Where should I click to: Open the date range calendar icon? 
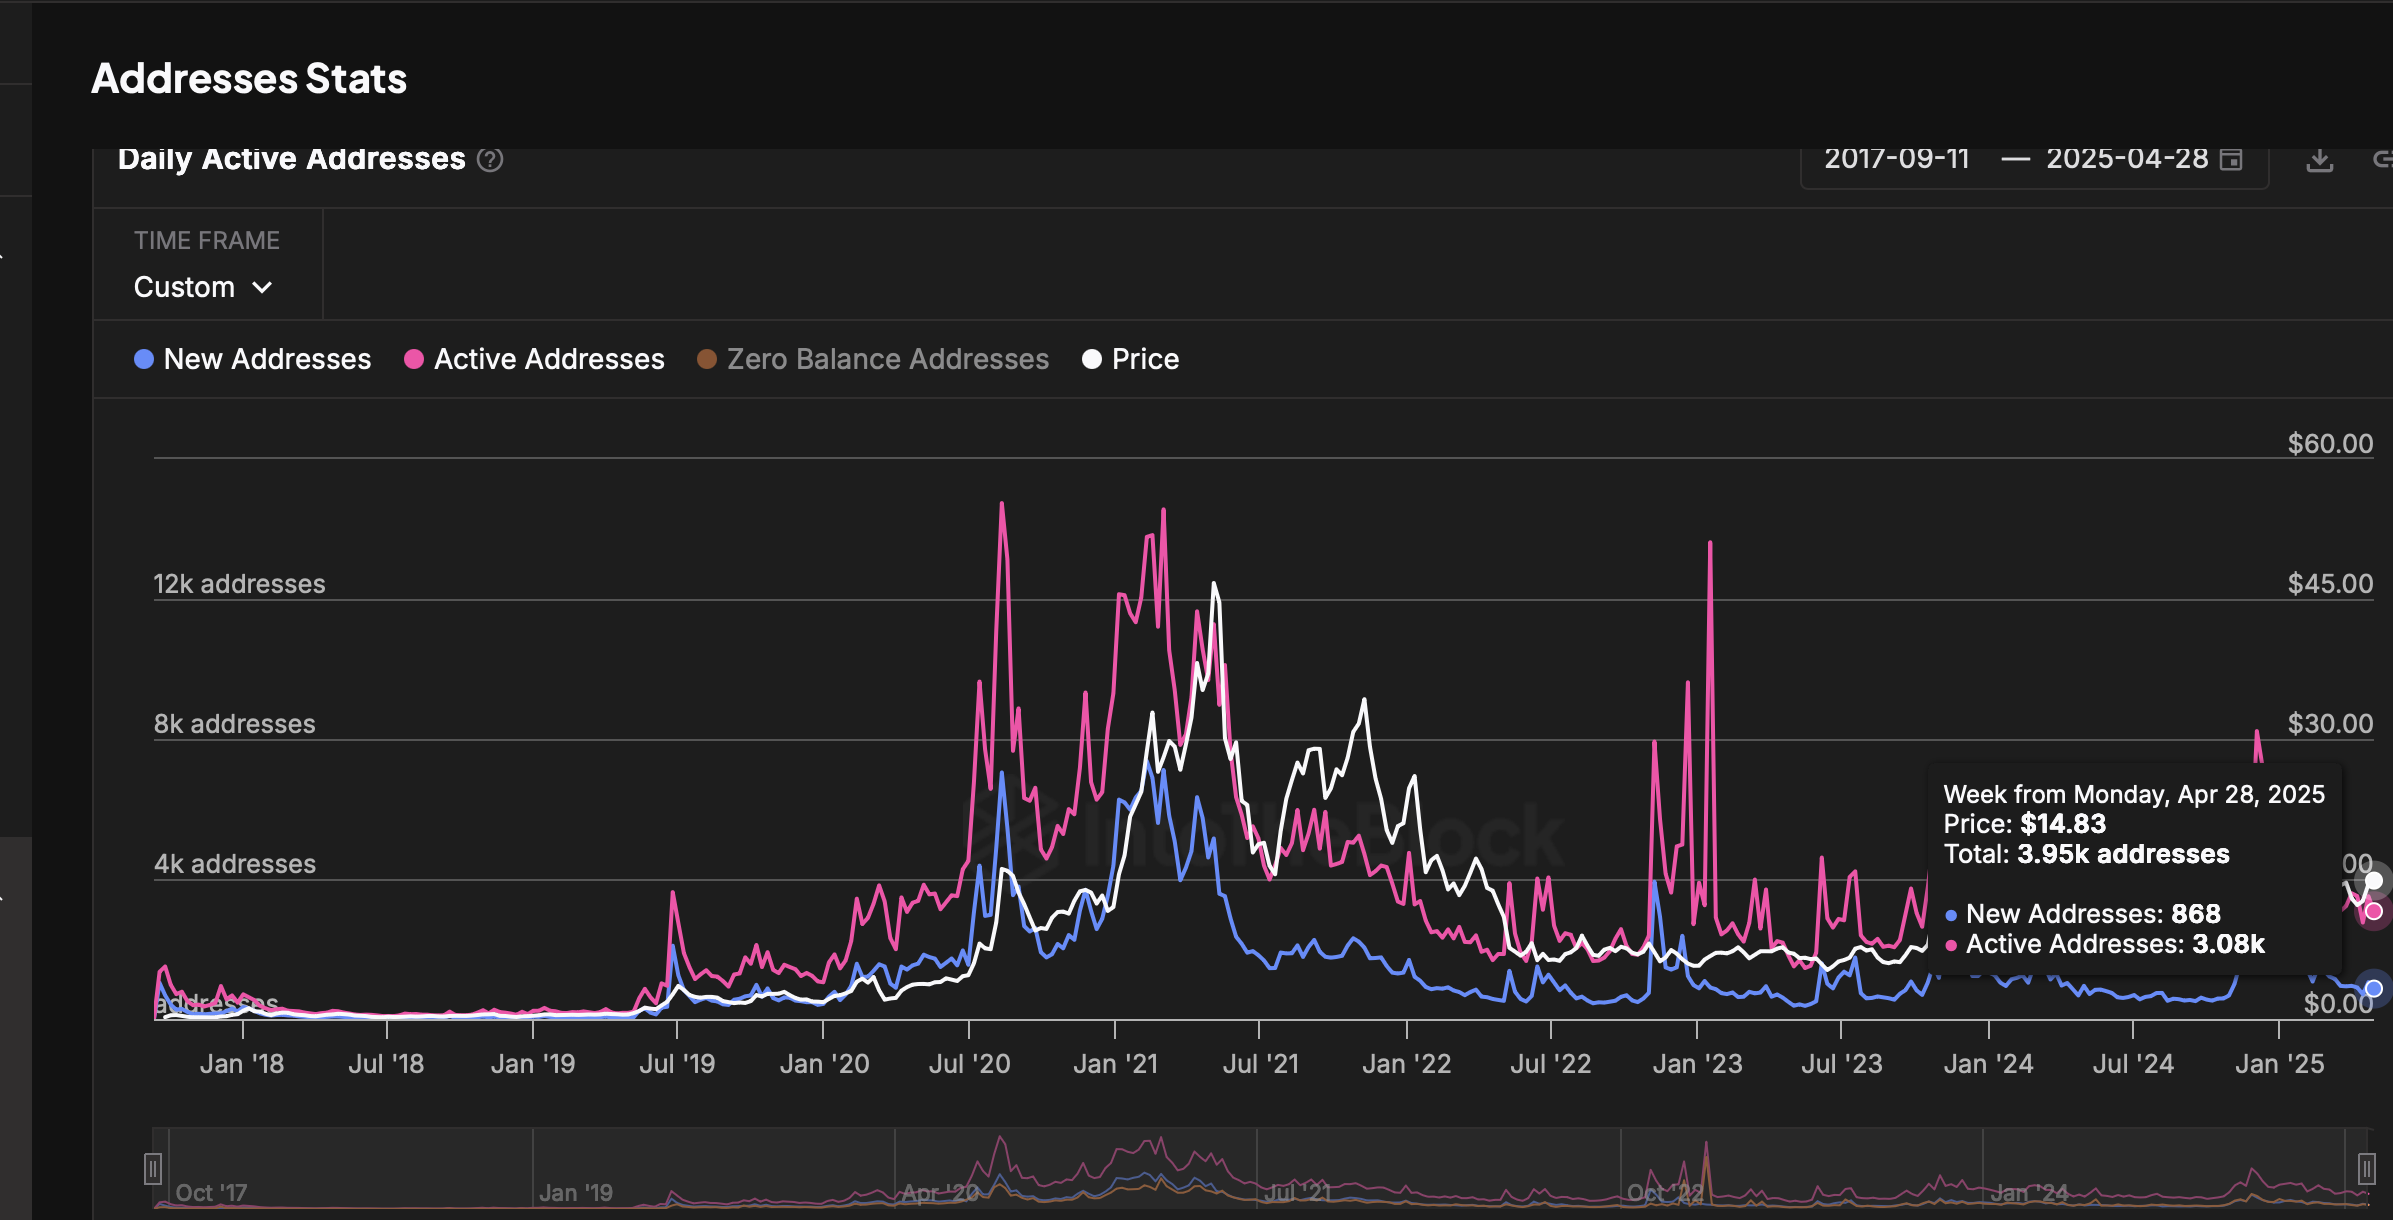pos(2231,159)
